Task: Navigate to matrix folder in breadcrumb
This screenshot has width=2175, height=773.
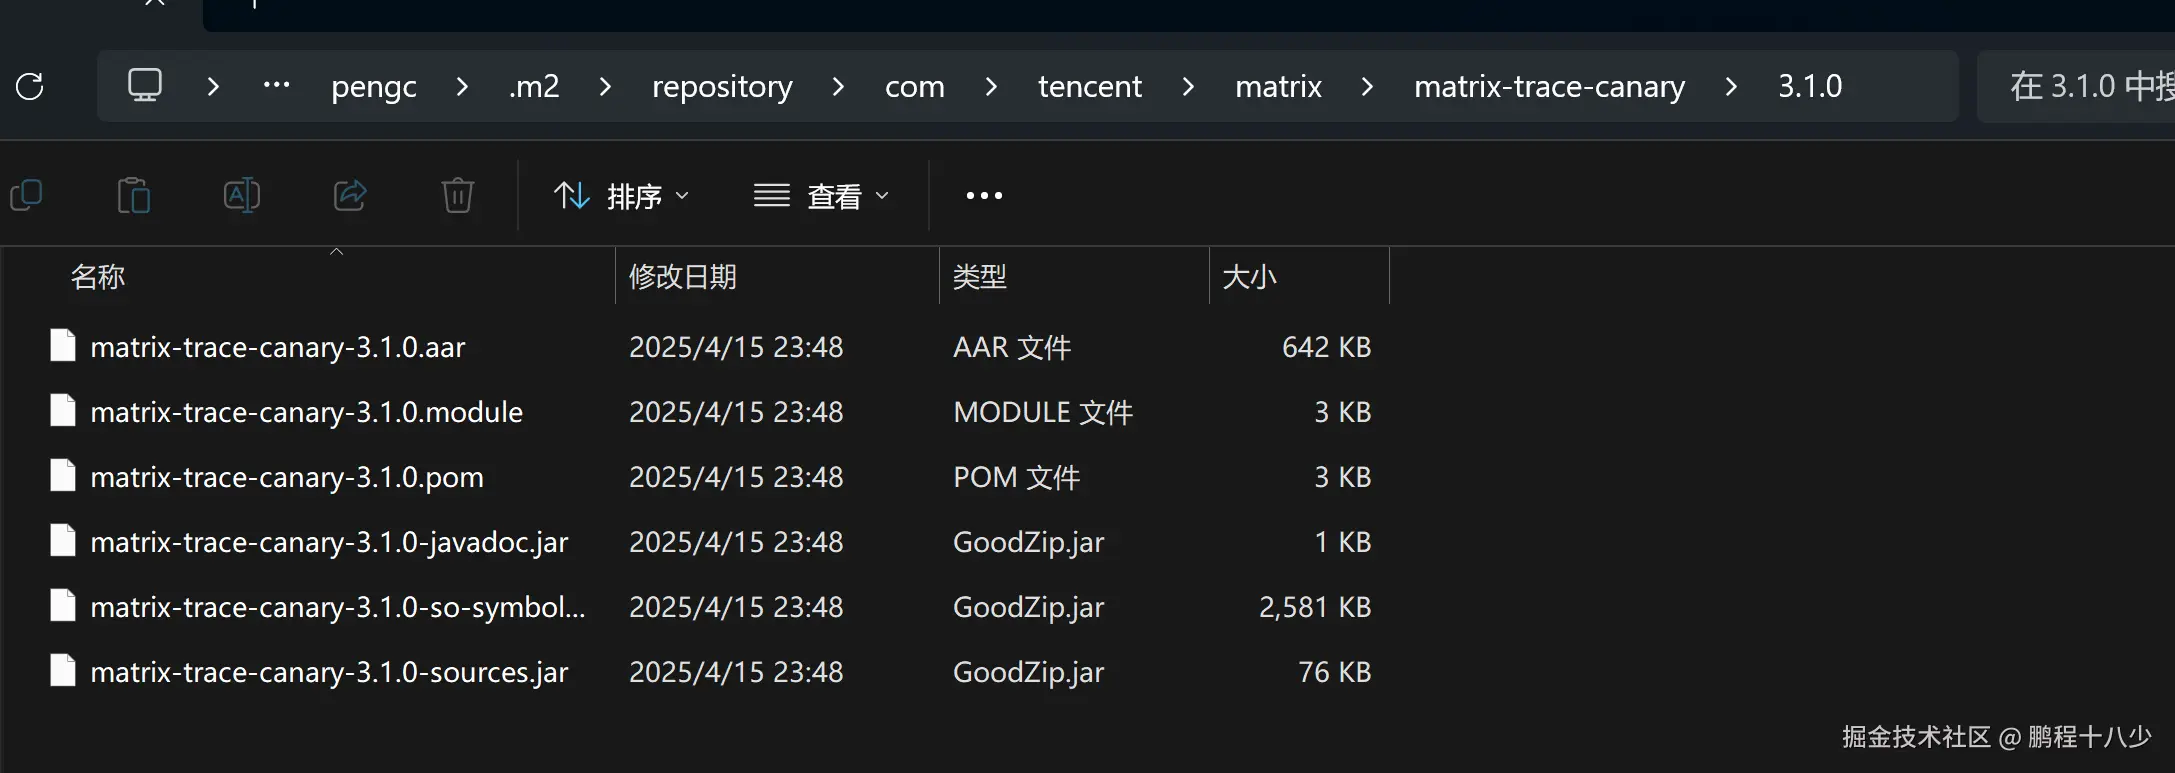Action: click(1278, 87)
